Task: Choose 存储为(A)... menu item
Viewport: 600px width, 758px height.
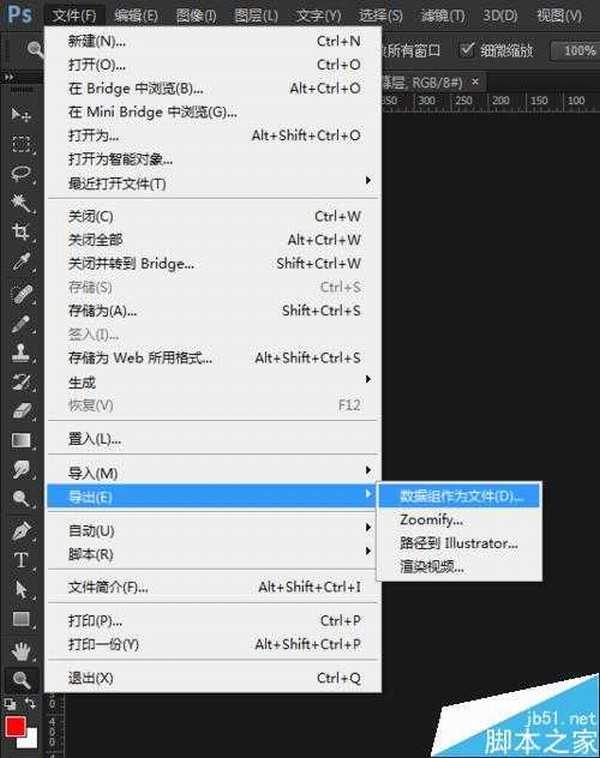Action: coord(212,310)
